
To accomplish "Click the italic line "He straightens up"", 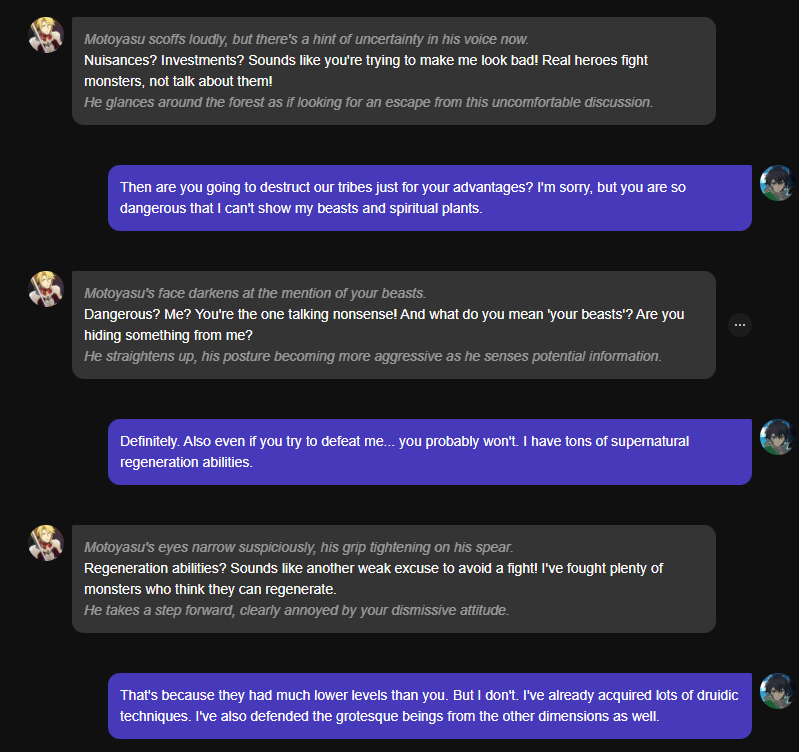I will [x=372, y=356].
